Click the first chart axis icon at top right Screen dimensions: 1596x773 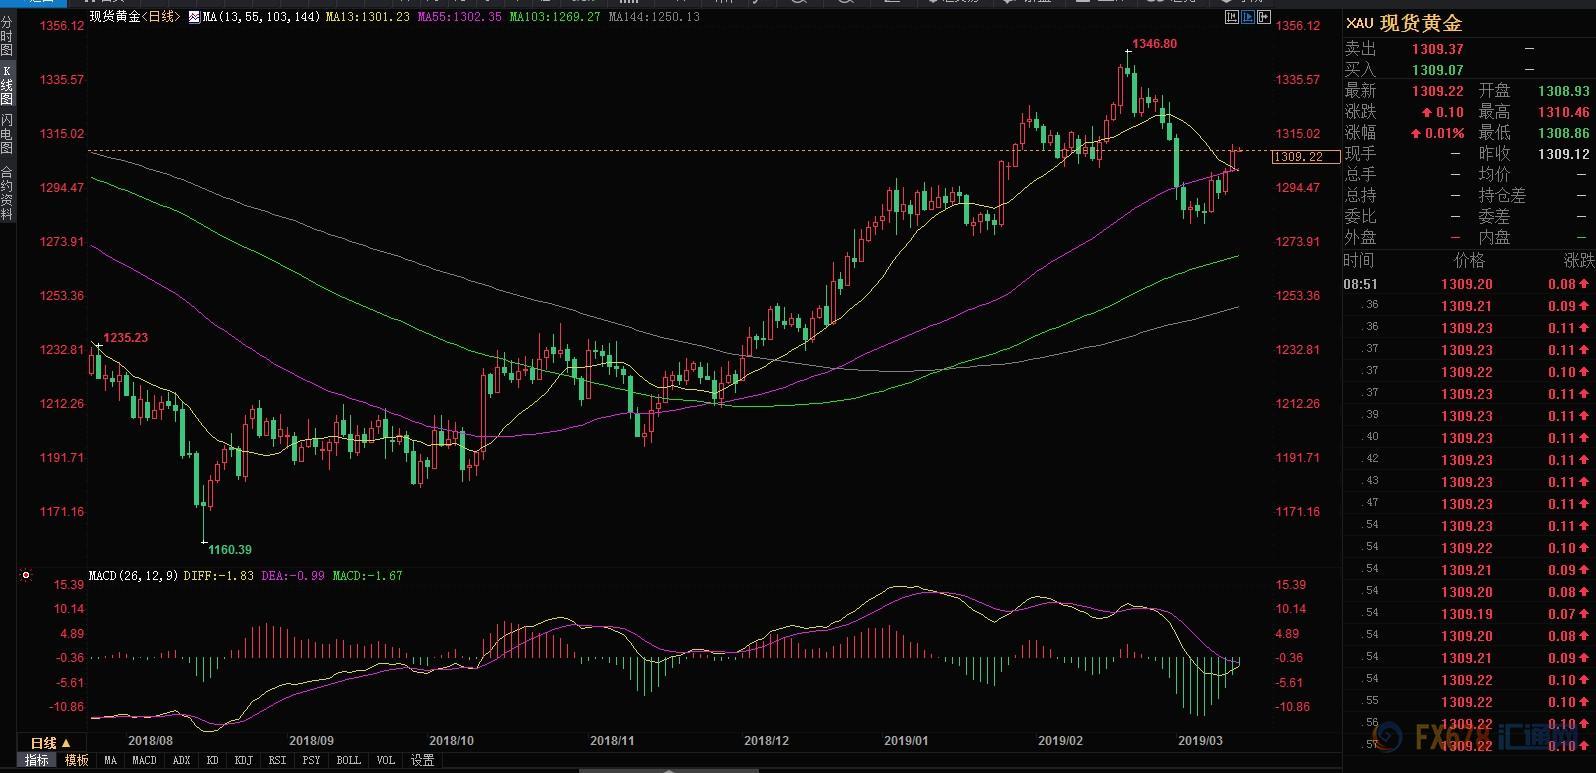coord(1232,17)
